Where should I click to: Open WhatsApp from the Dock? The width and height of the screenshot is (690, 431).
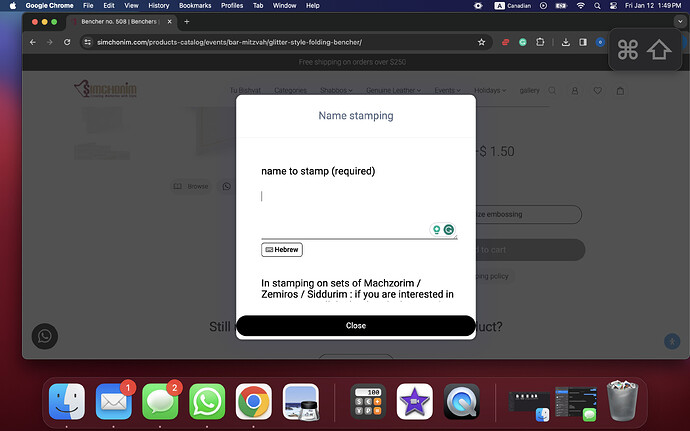[x=207, y=402]
